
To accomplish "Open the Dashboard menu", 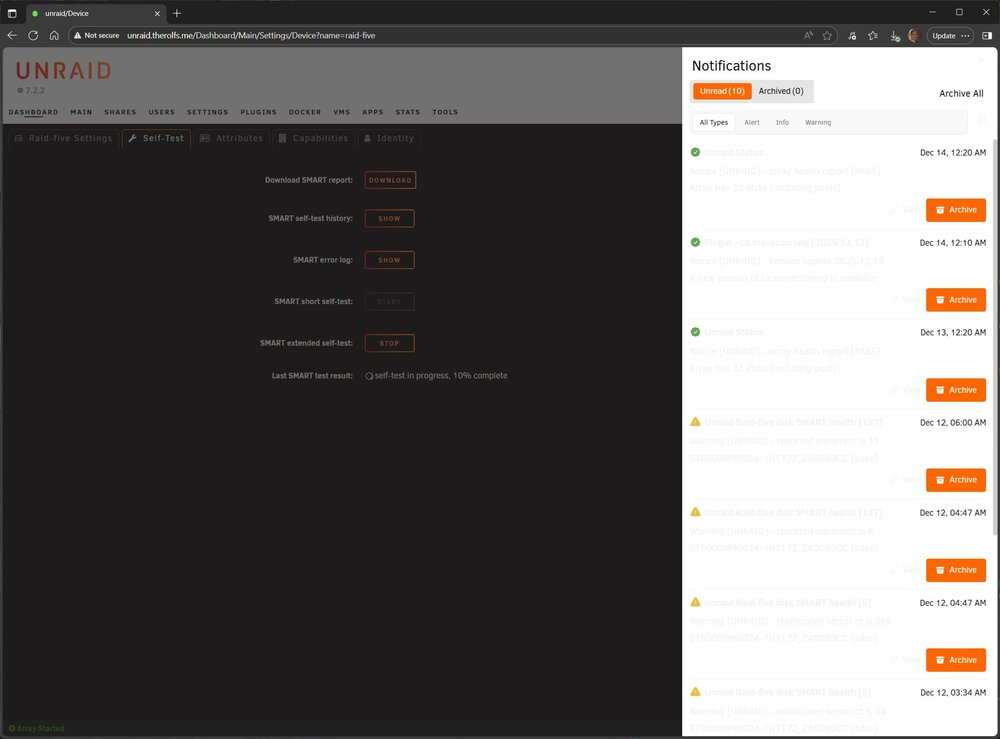I will click(x=33, y=112).
